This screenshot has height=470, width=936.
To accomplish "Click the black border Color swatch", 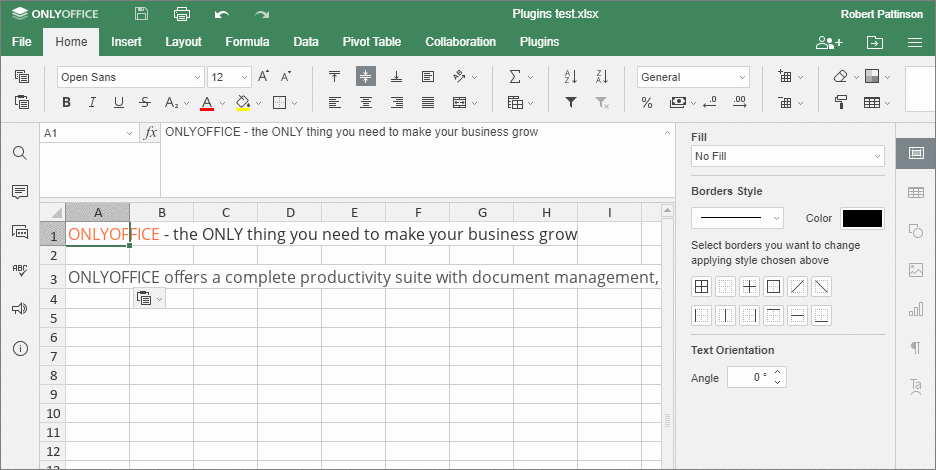I will coord(862,218).
